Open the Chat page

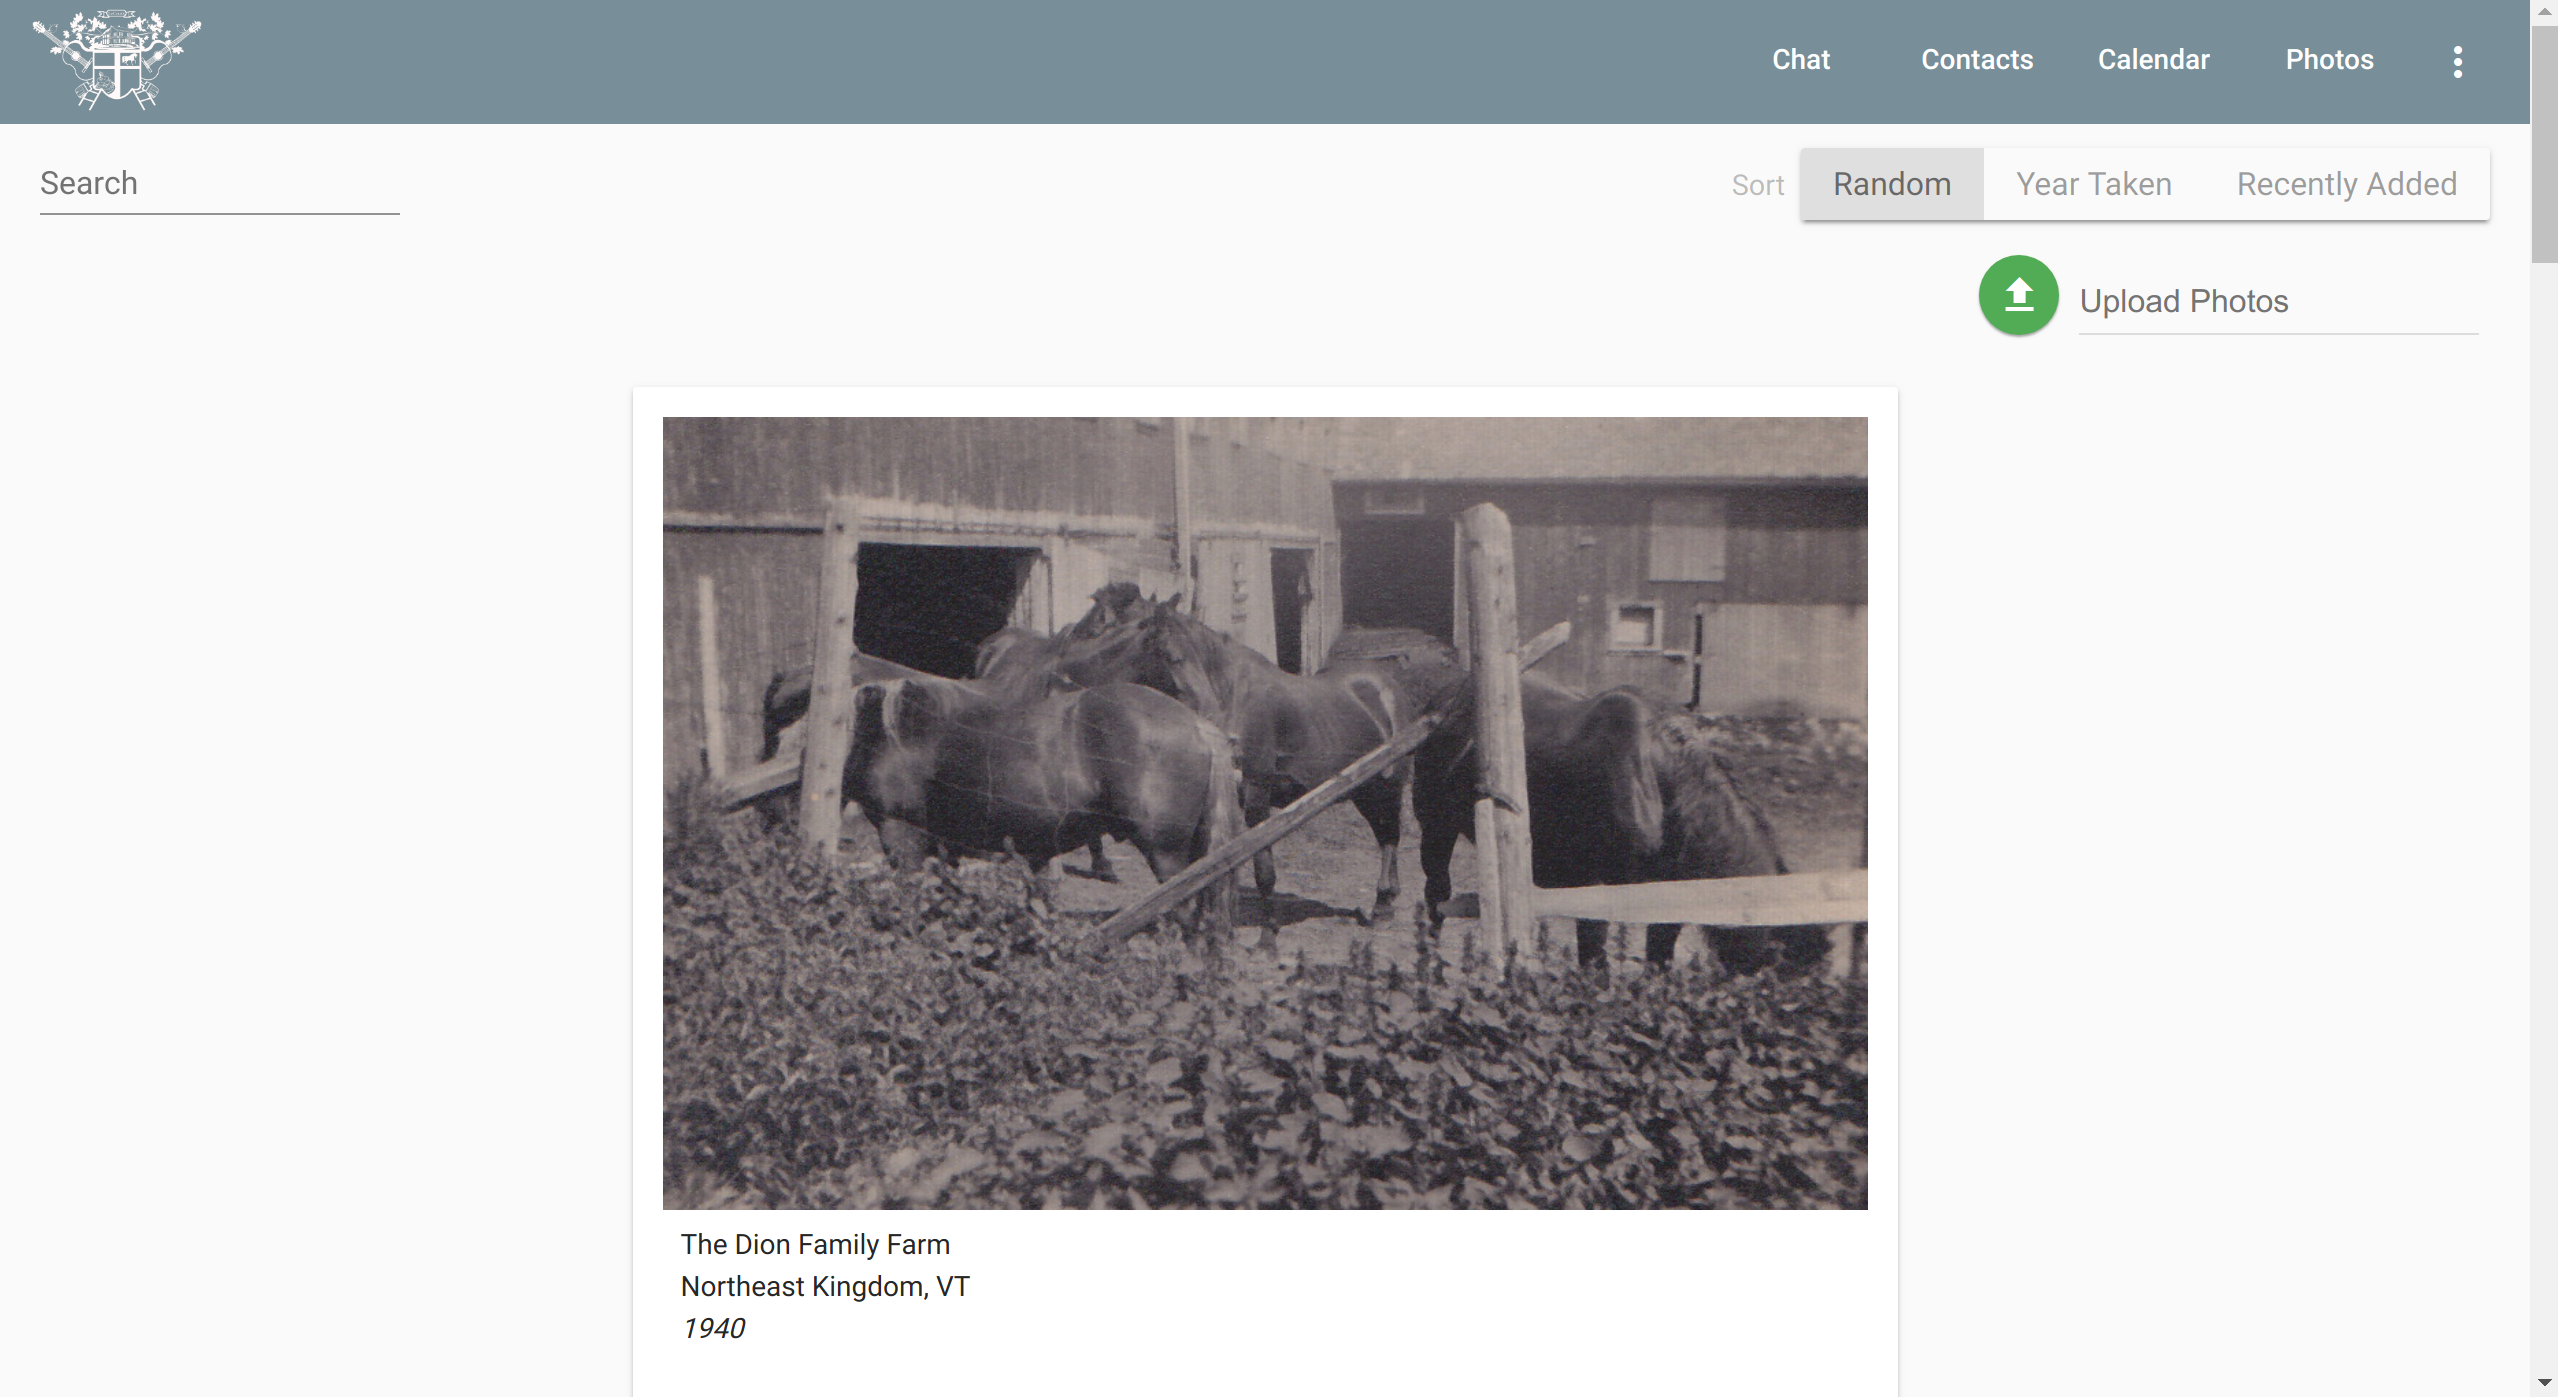1801,60
